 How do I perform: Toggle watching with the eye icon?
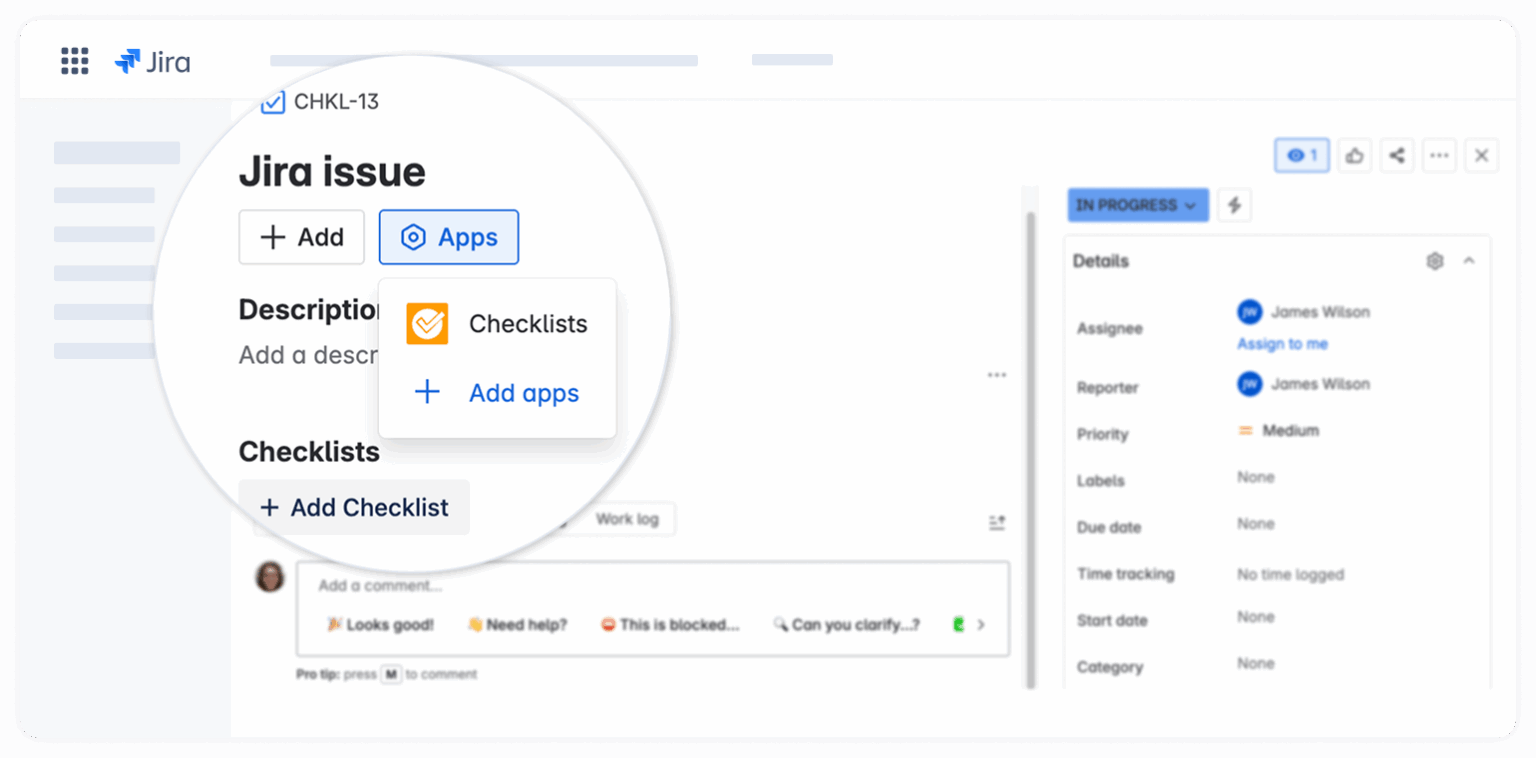click(1300, 155)
